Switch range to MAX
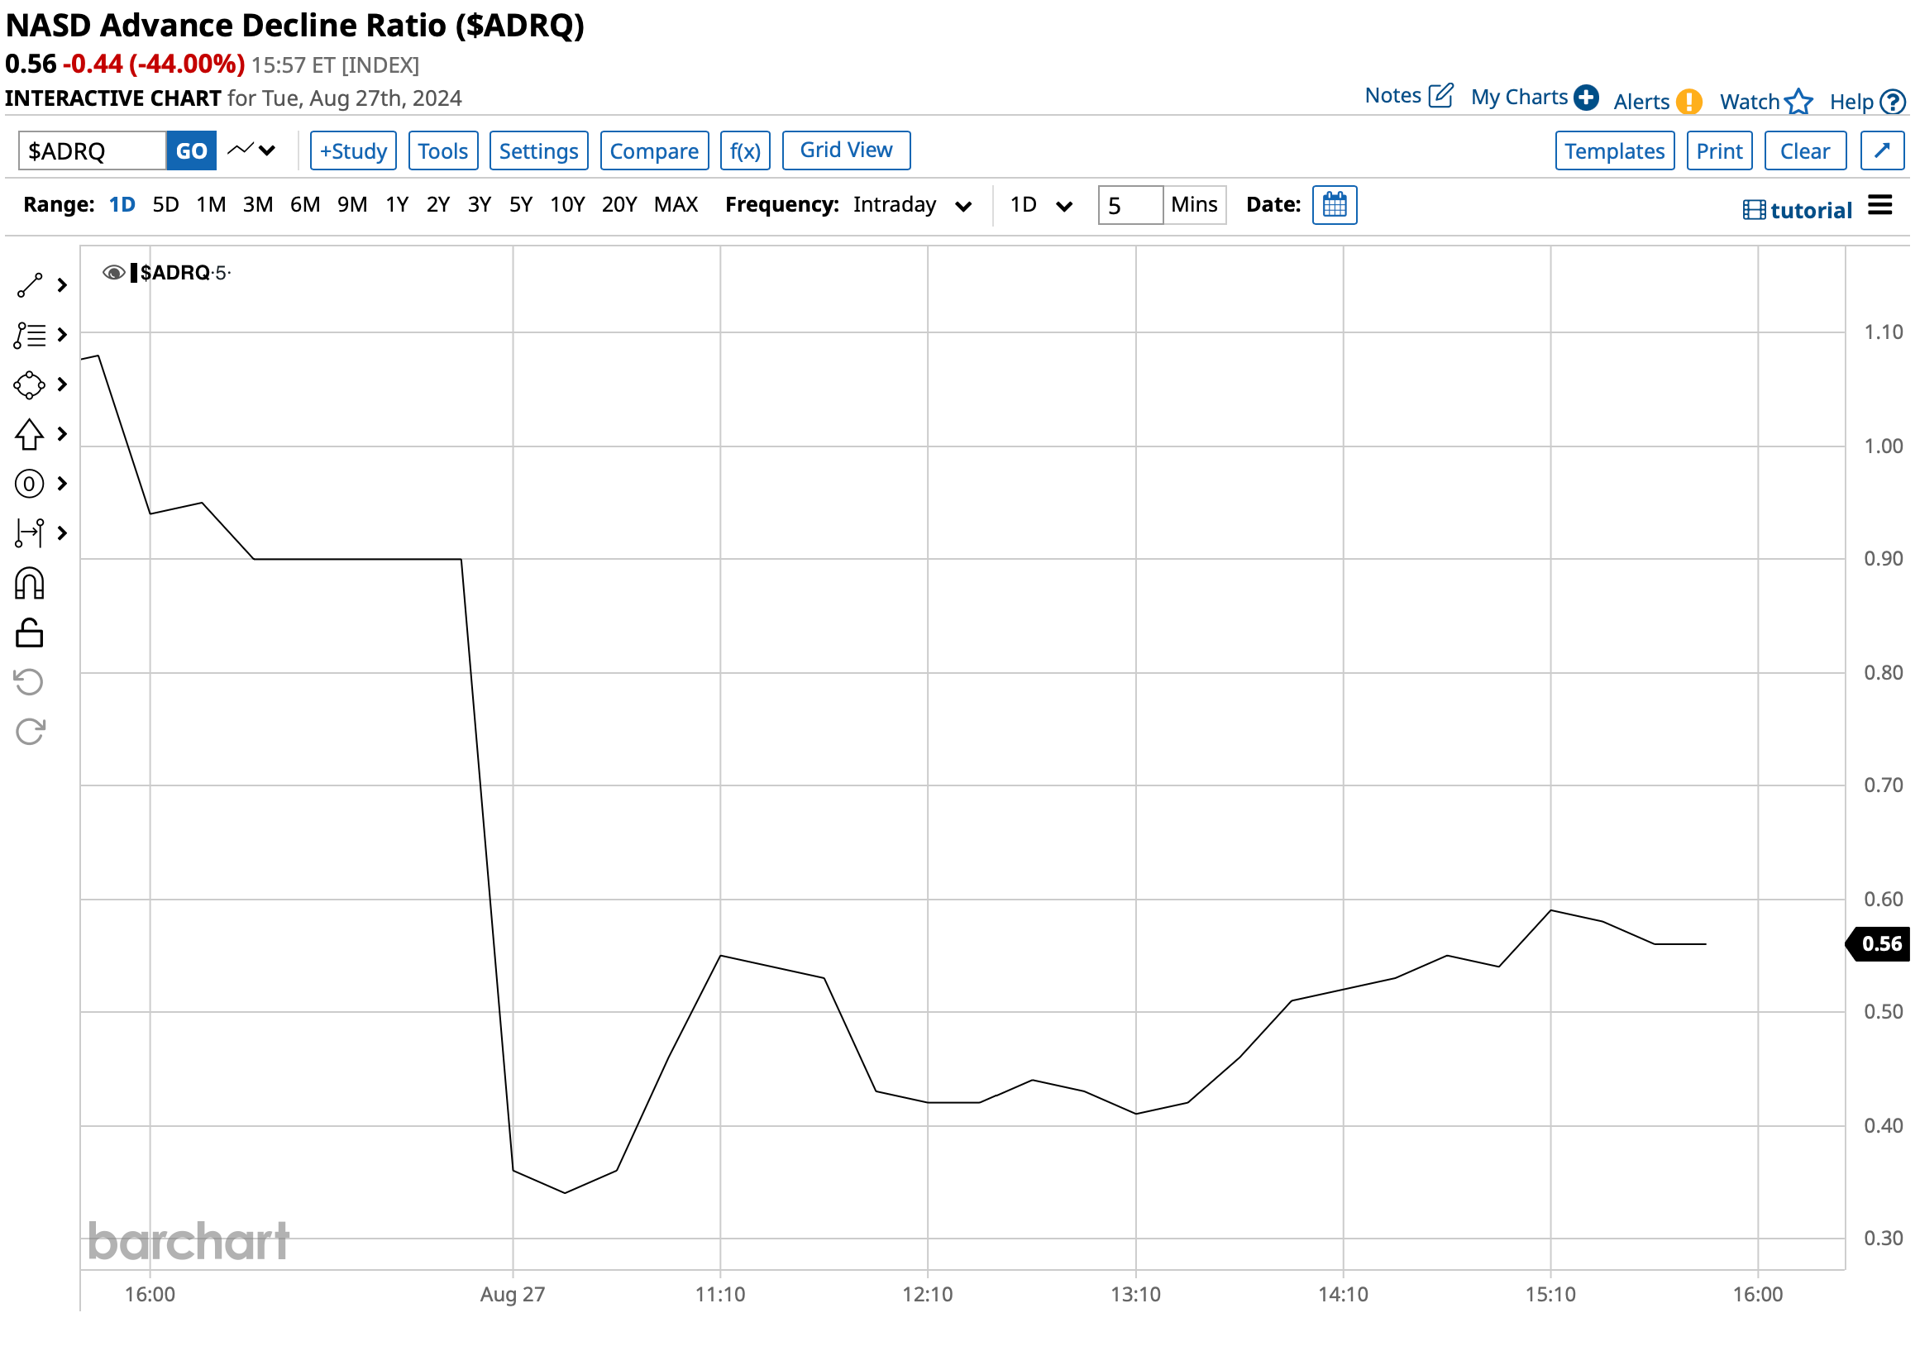This screenshot has width=1920, height=1351. (676, 205)
